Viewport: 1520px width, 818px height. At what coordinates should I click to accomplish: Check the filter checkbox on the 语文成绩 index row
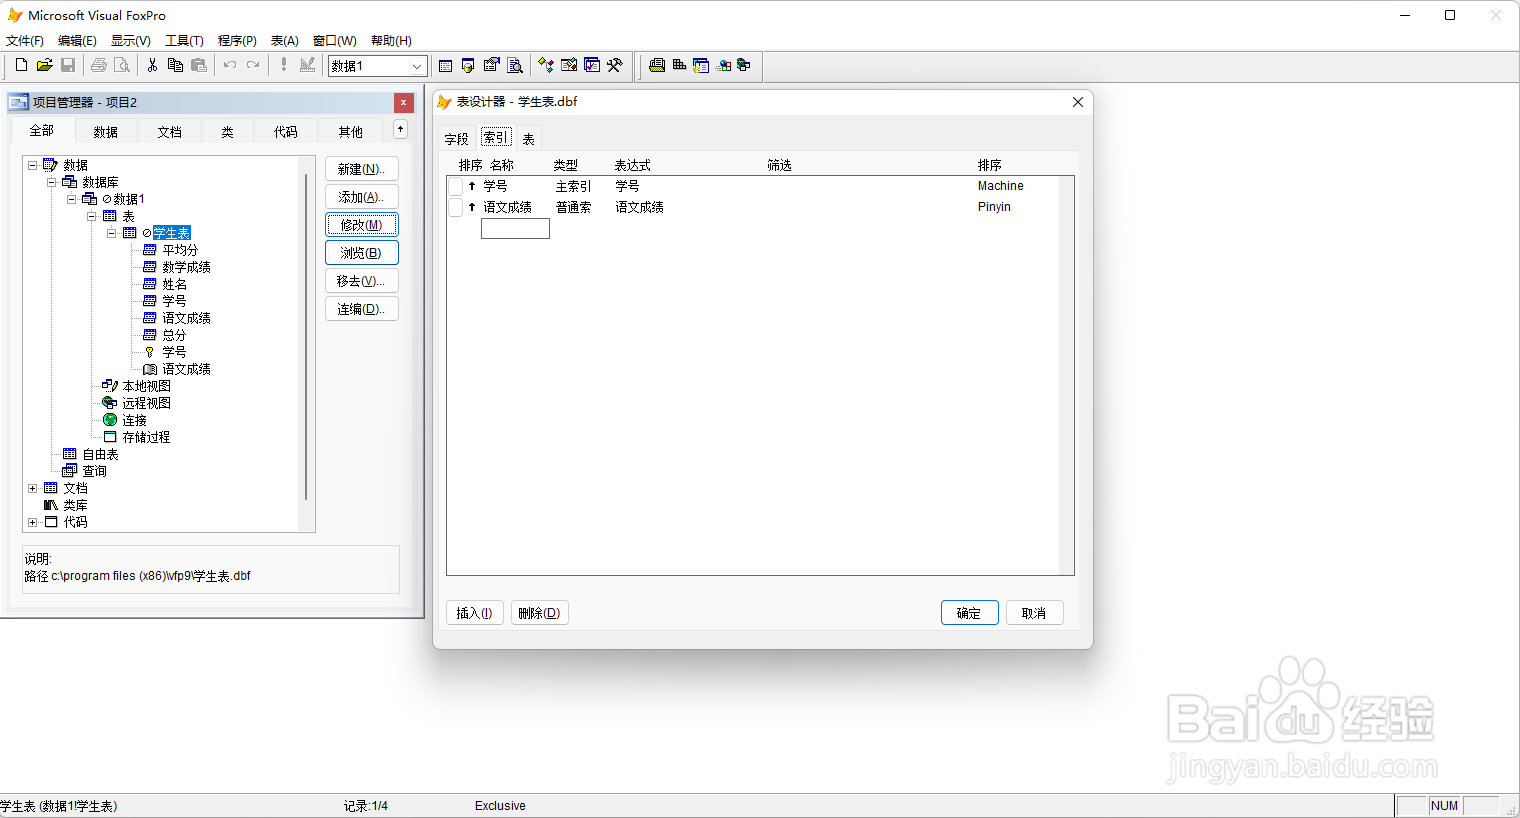click(456, 207)
